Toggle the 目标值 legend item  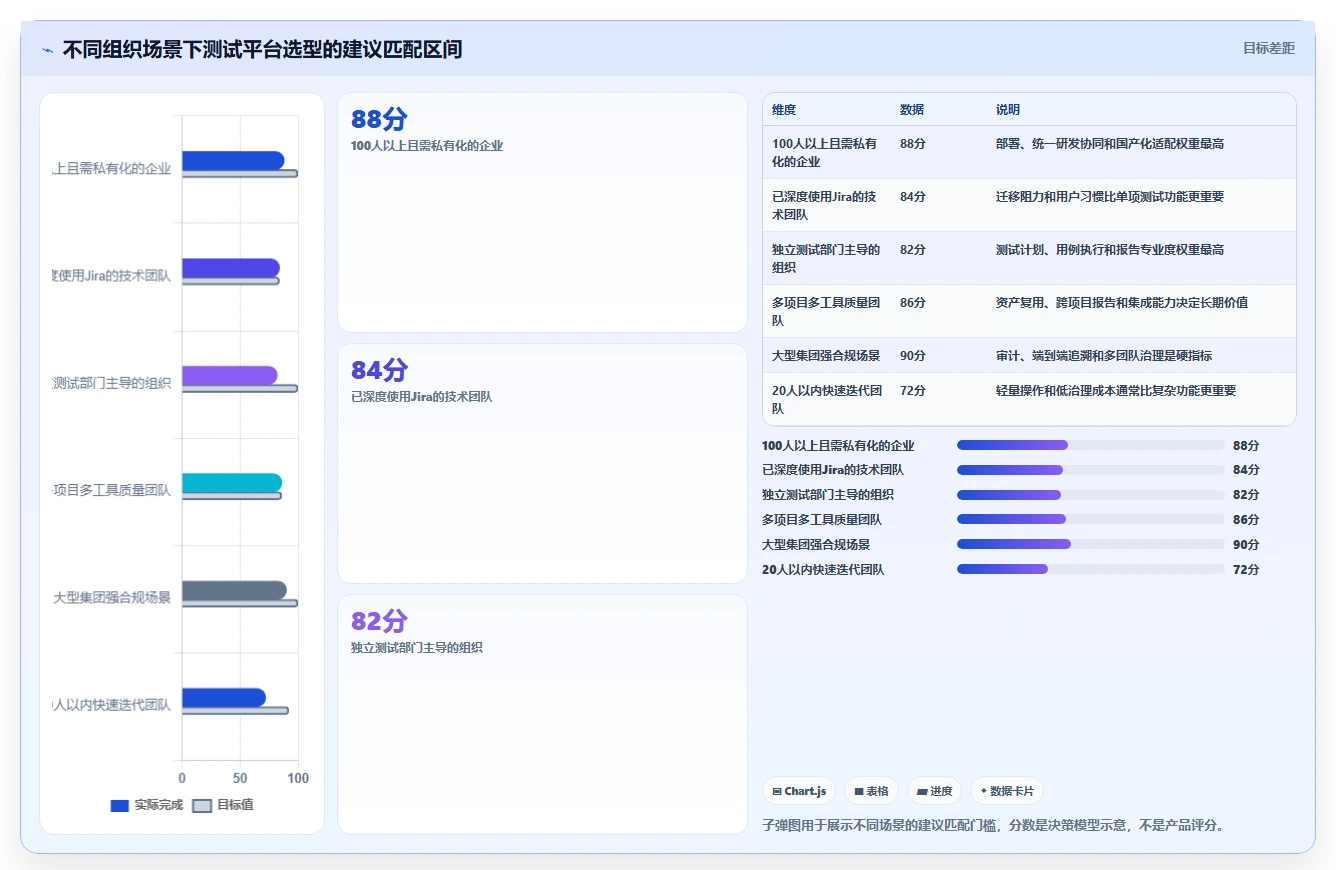pos(223,805)
